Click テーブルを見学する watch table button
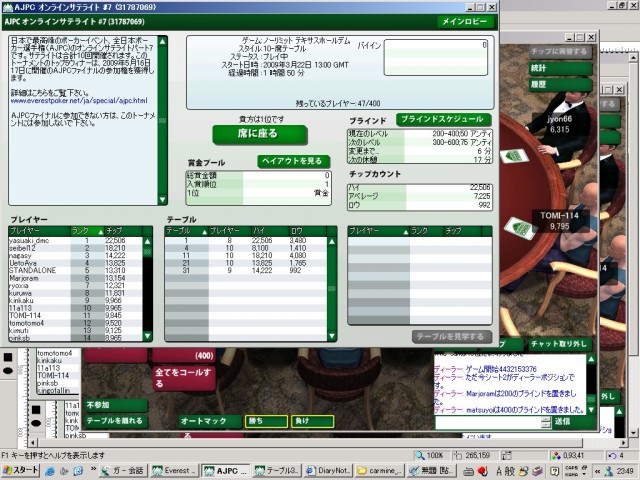This screenshot has height=480, width=640. [x=451, y=337]
